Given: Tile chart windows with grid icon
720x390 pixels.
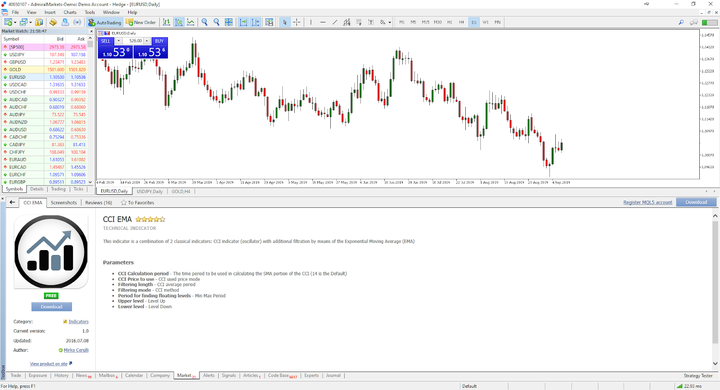Looking at the screenshot, I should click(228, 22).
